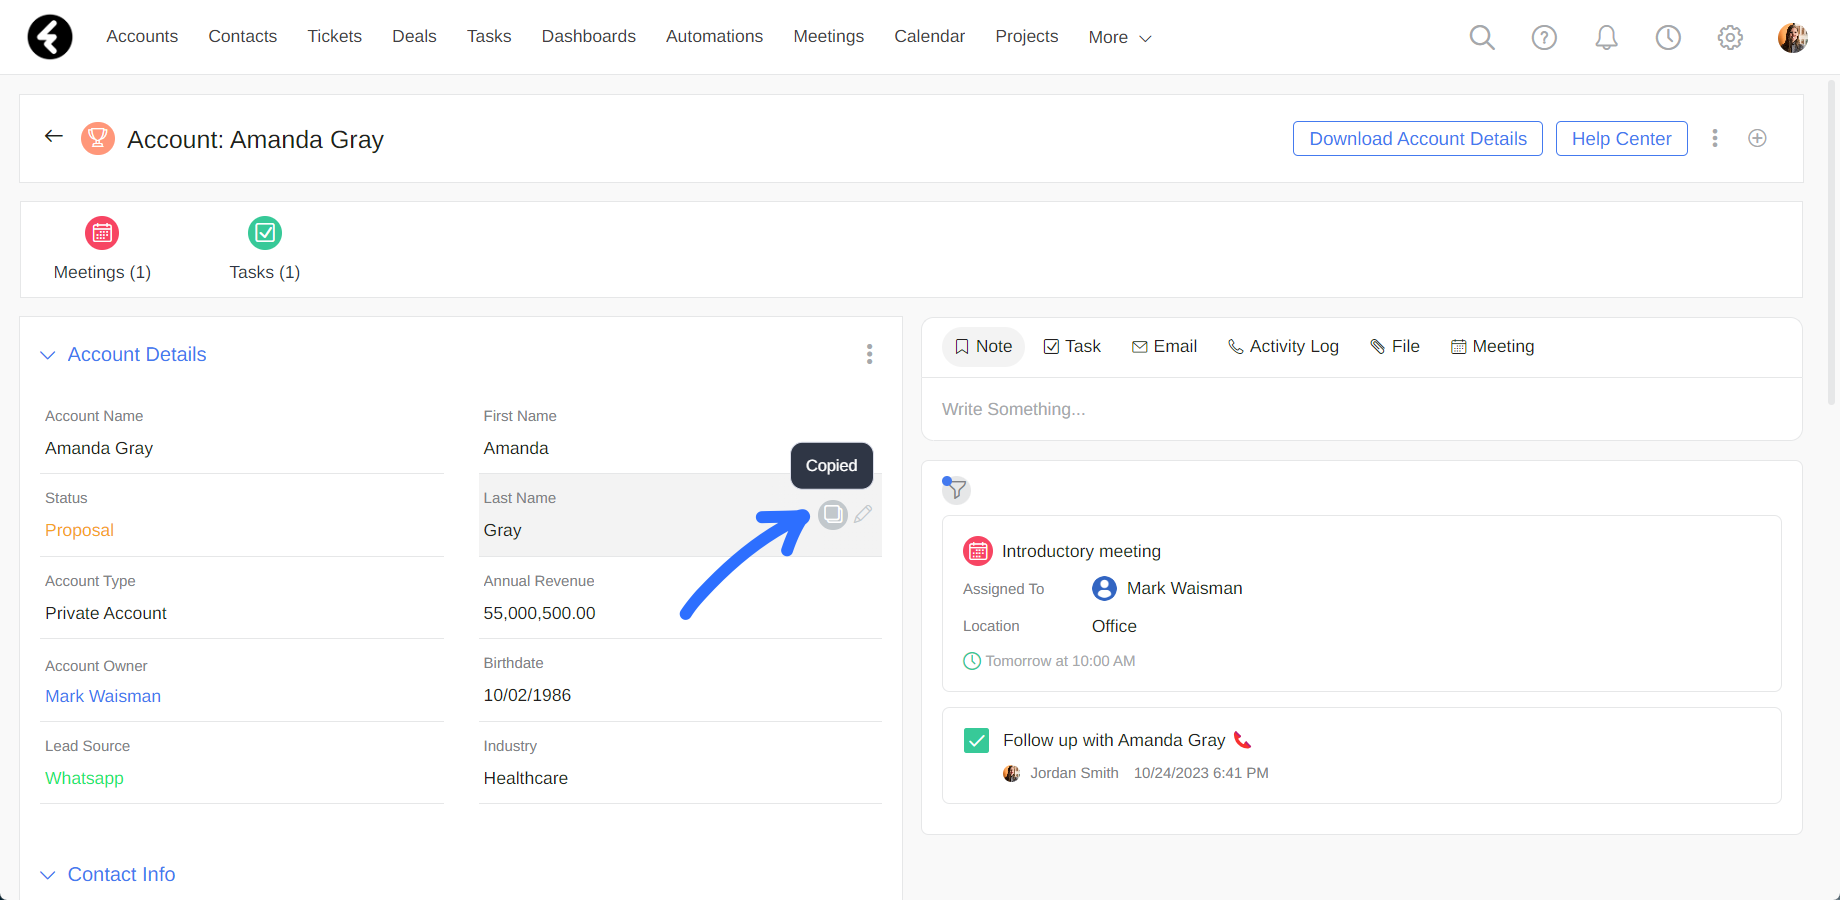The height and width of the screenshot is (900, 1840).
Task: Open the Dashboards menu
Action: pos(589,36)
